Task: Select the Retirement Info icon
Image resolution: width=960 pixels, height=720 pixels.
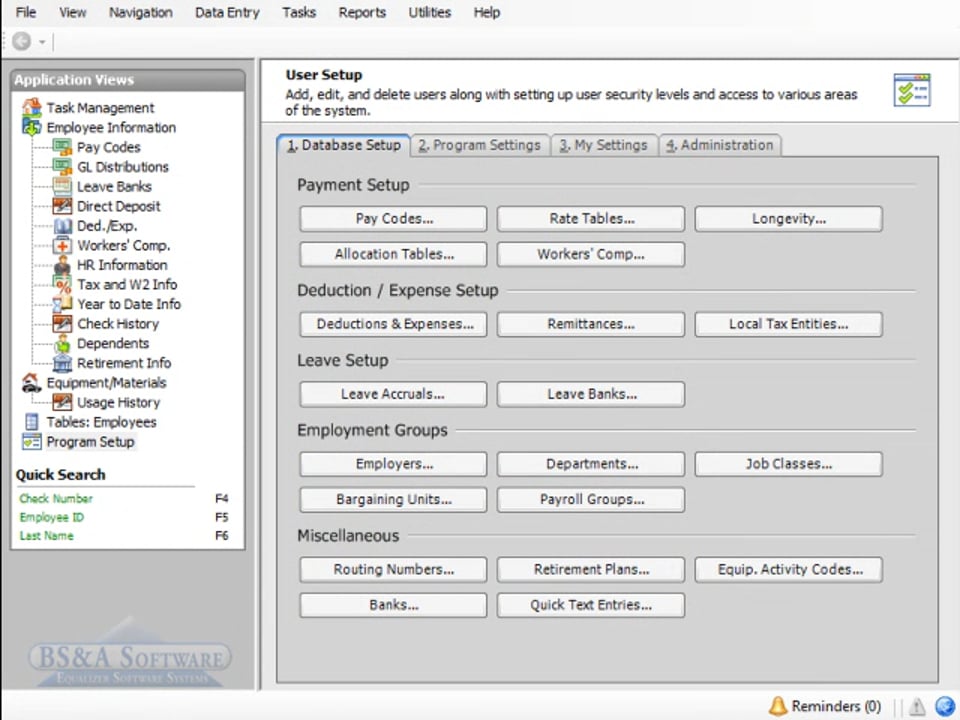Action: pos(62,363)
